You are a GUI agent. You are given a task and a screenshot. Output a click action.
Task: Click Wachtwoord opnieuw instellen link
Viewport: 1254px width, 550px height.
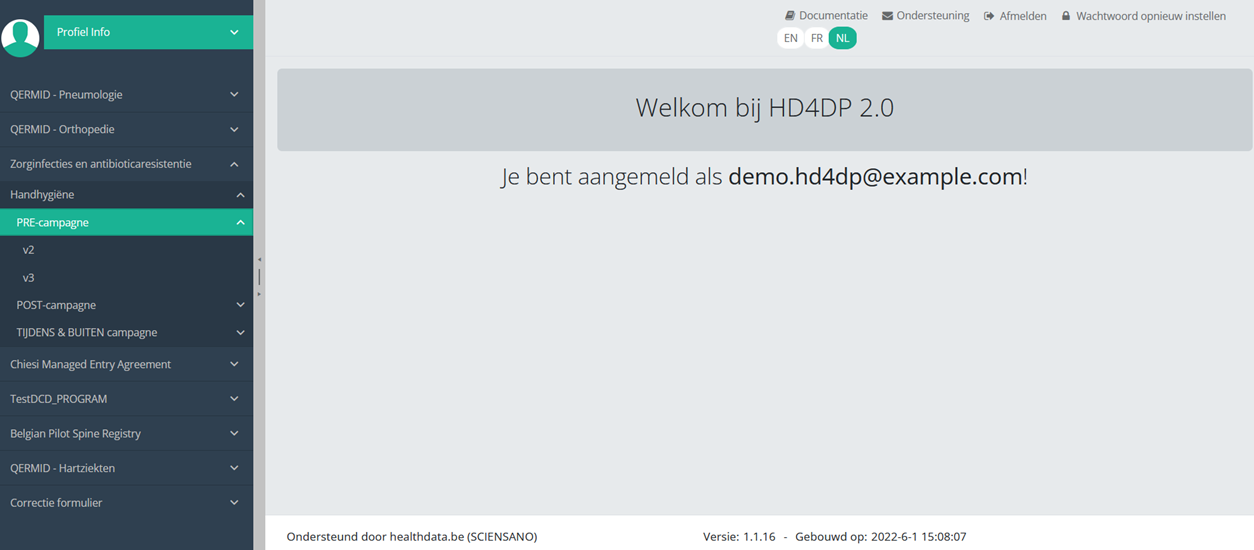1150,16
